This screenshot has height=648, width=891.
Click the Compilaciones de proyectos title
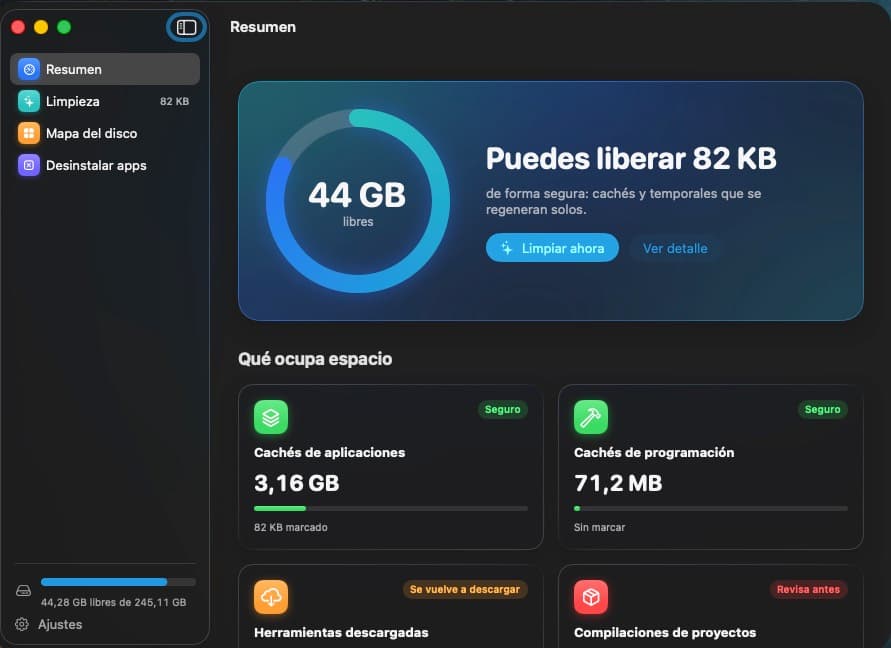pos(665,633)
